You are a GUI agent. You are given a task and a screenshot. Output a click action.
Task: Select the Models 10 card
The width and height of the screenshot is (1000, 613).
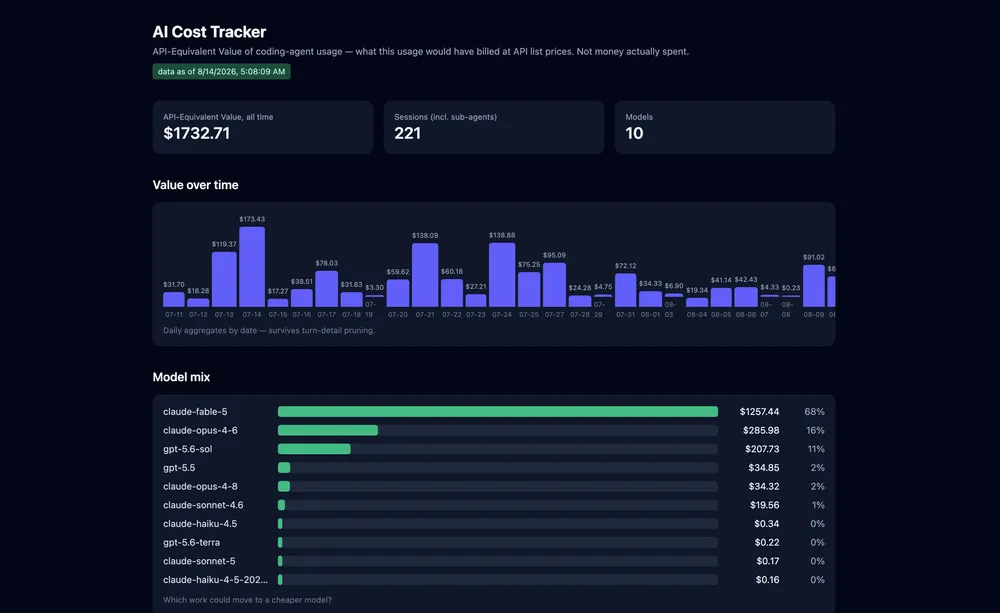click(x=724, y=127)
